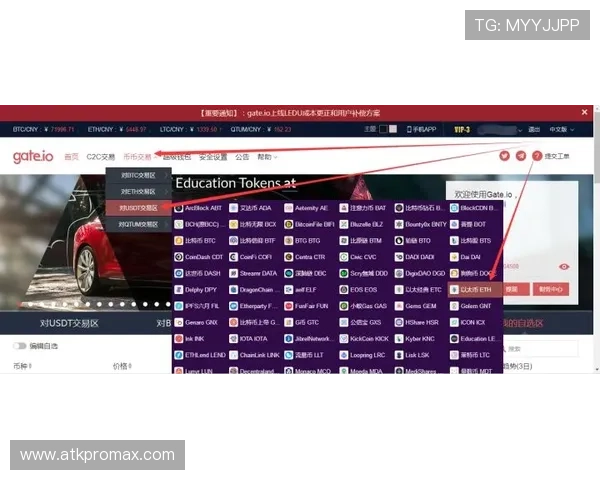600x480 pixels.
Task: Open the 币币交易 dropdown menu
Action: click(140, 157)
